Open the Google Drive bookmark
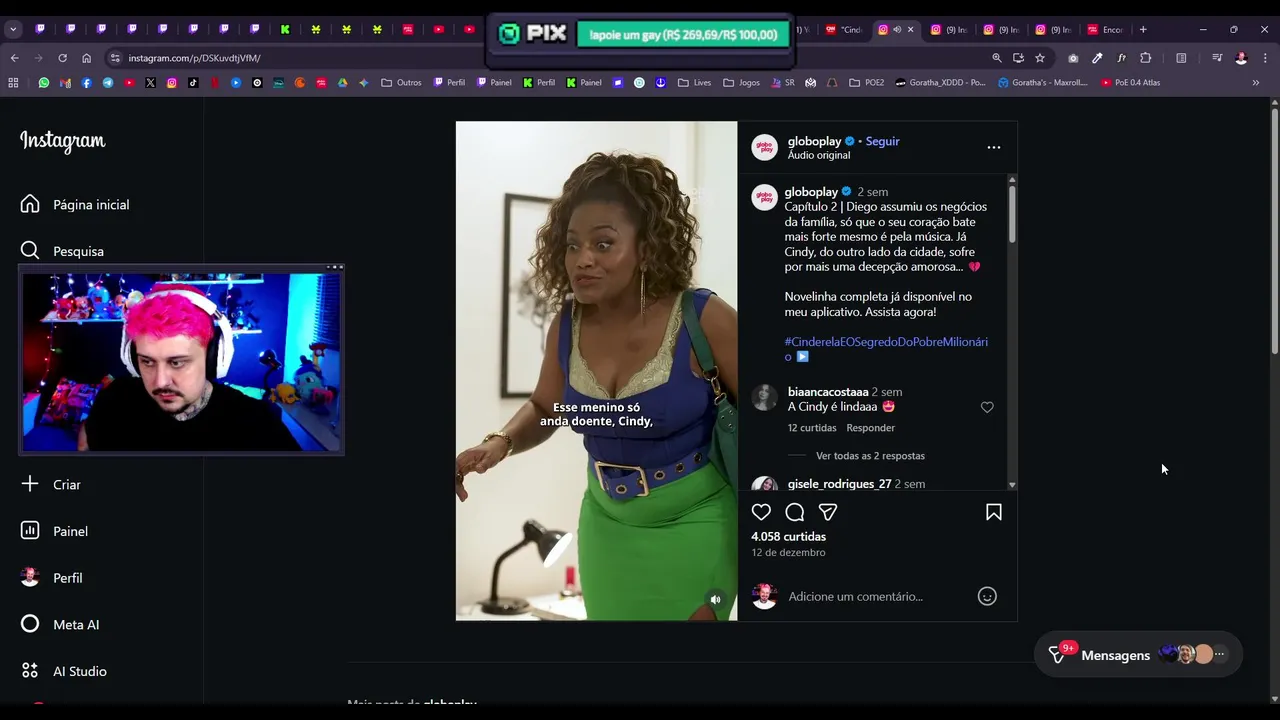The image size is (1280, 720). (x=342, y=83)
